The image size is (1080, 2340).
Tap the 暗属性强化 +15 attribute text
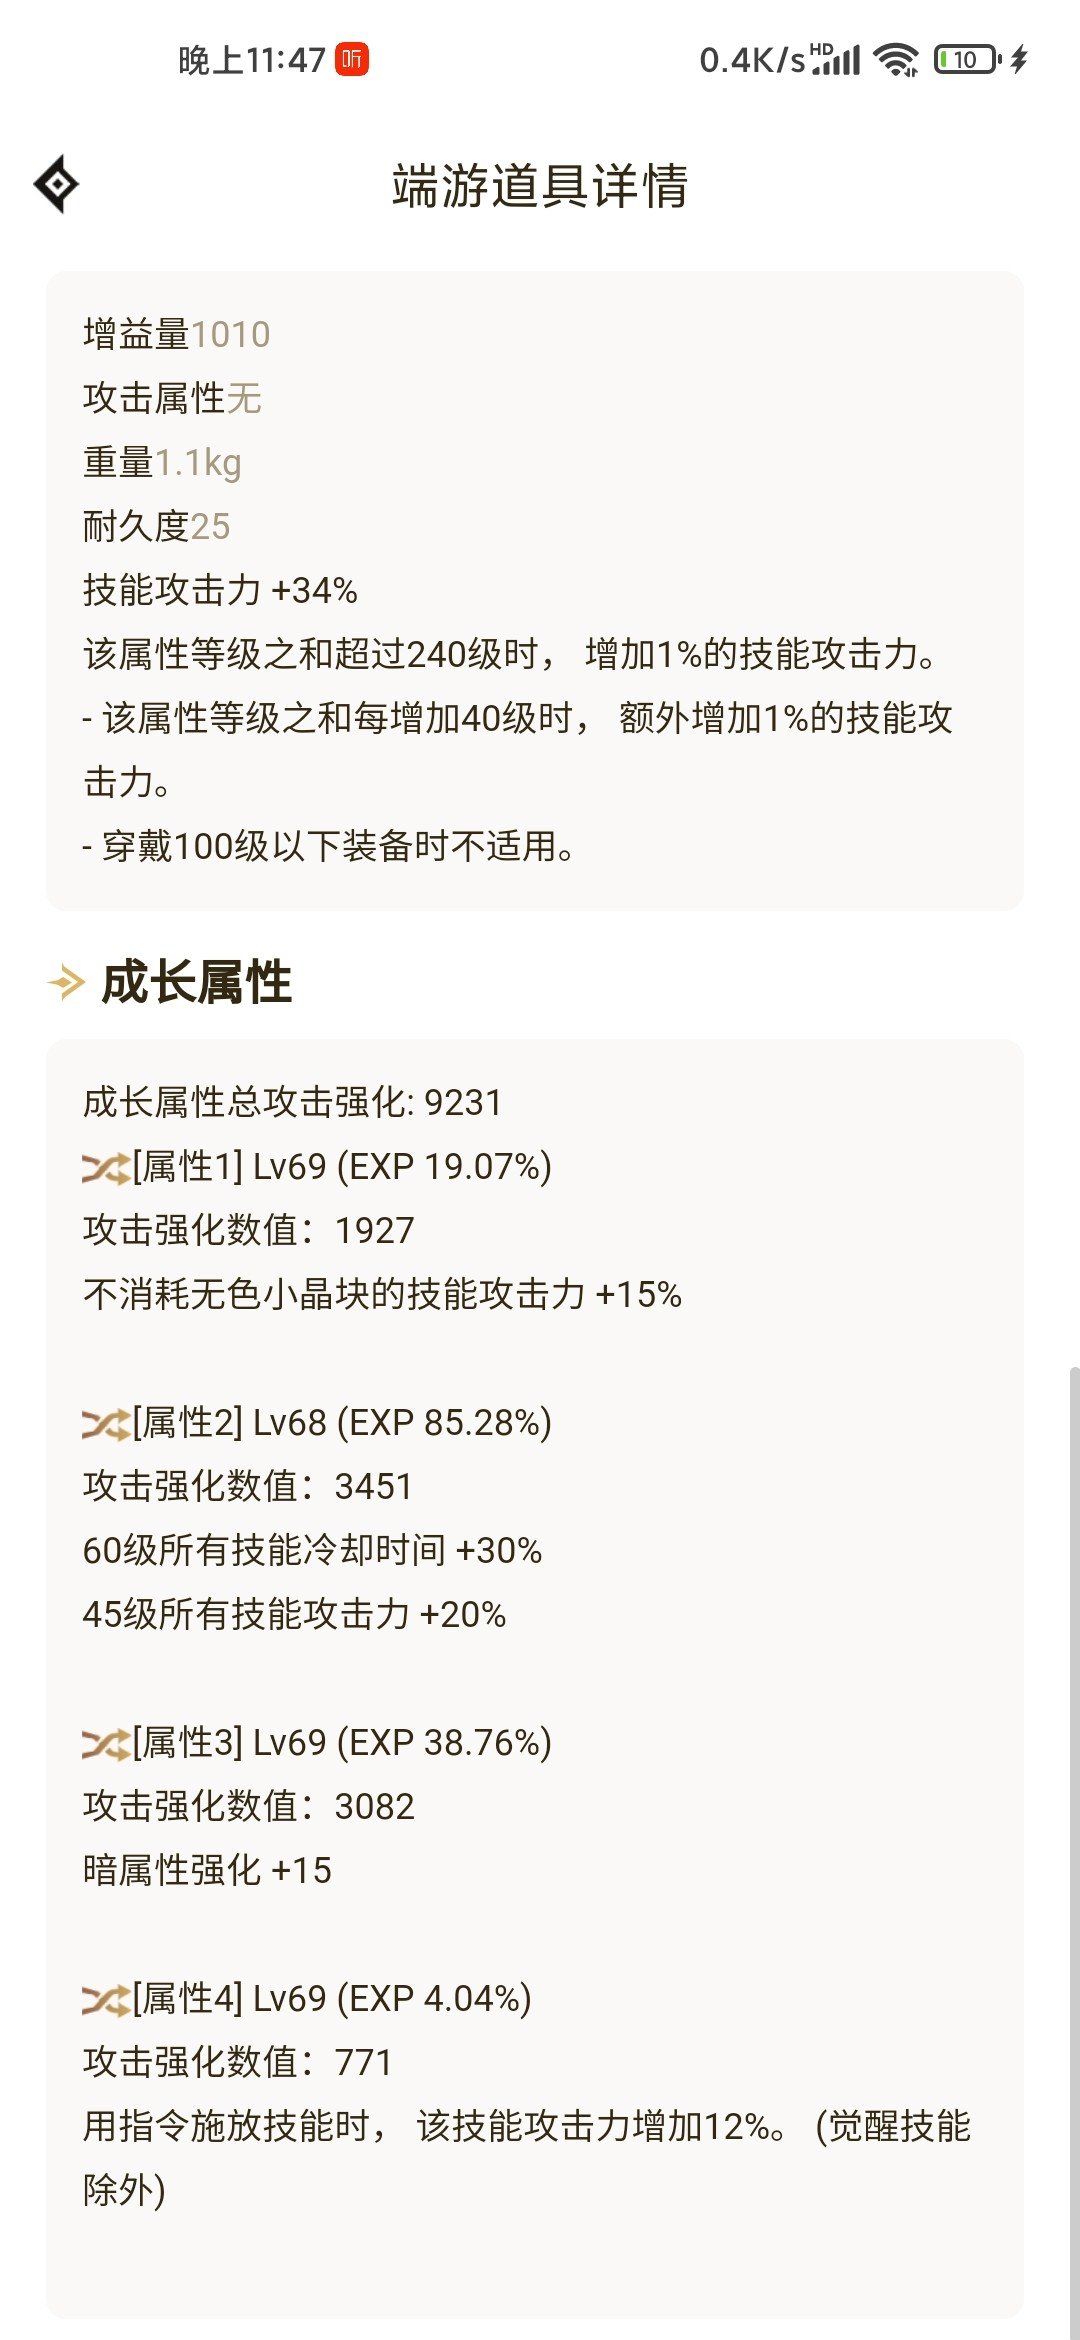point(207,1870)
